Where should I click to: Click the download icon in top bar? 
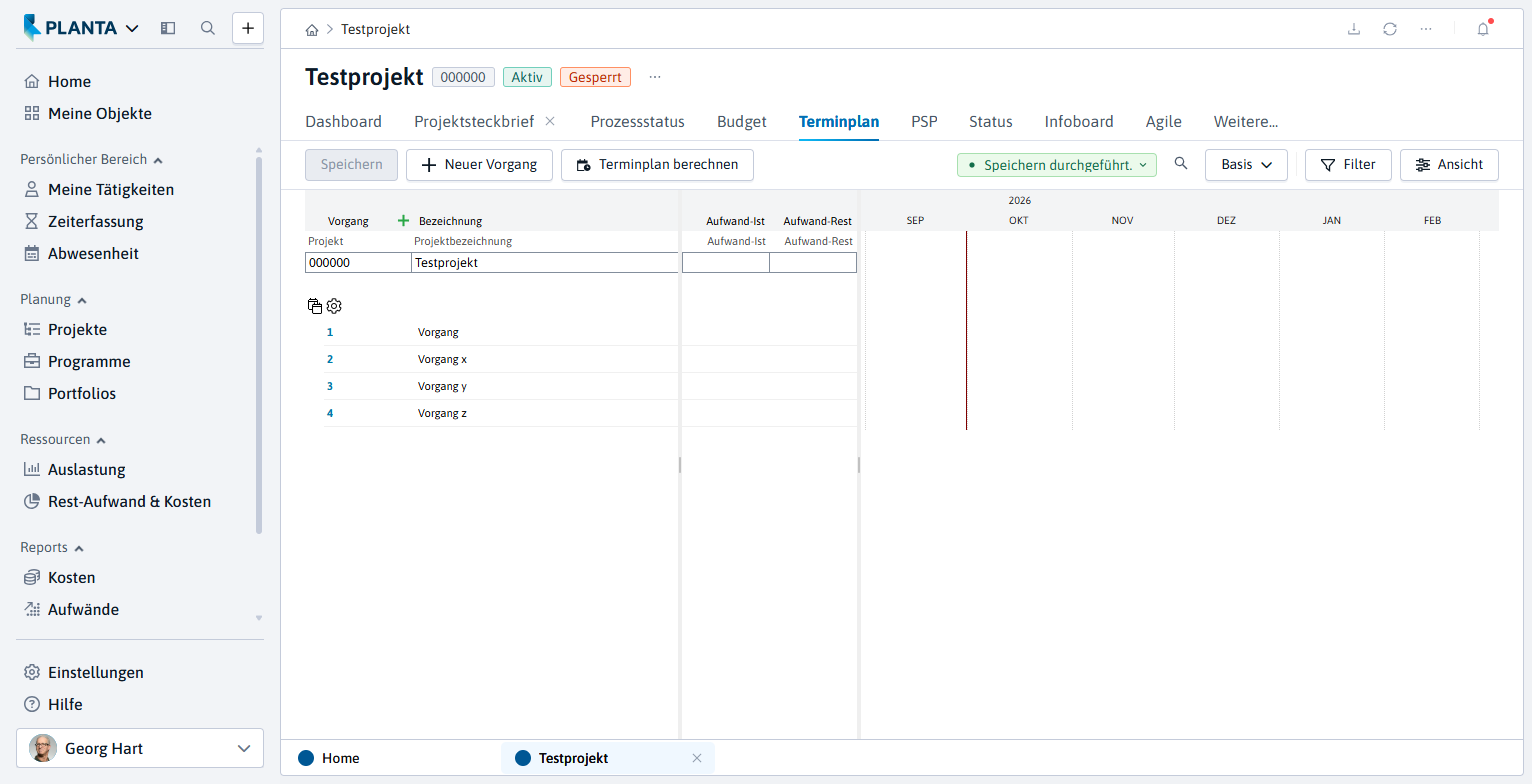pos(1354,29)
